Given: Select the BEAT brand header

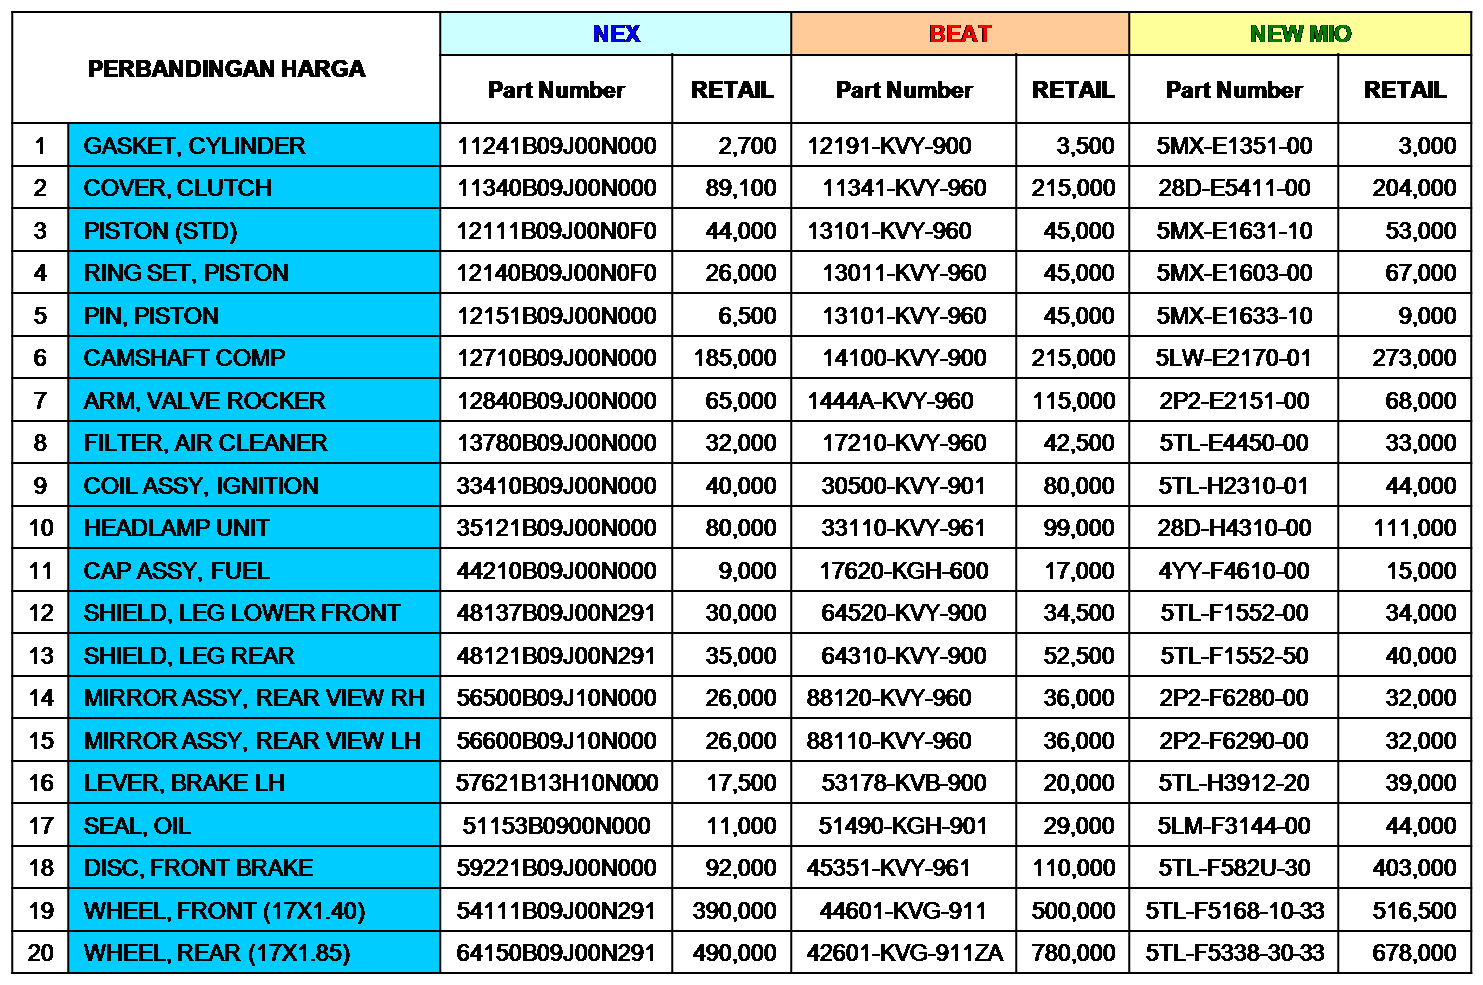Looking at the screenshot, I should pyautogui.click(x=960, y=34).
